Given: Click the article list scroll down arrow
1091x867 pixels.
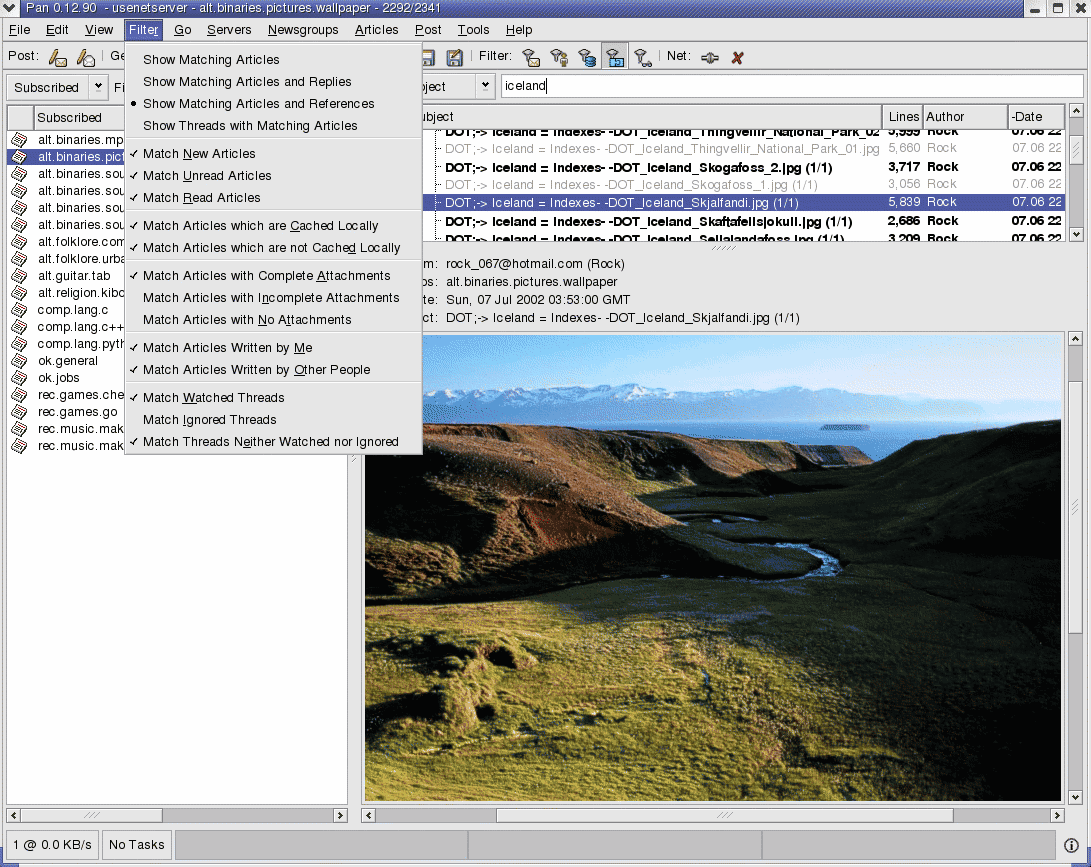Looking at the screenshot, I should point(1076,234).
